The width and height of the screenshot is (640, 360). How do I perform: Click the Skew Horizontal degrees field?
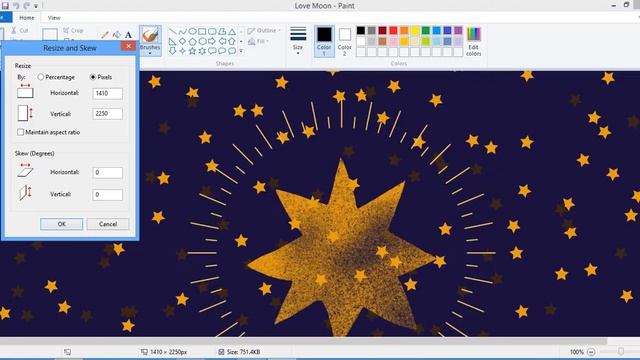coord(107,173)
